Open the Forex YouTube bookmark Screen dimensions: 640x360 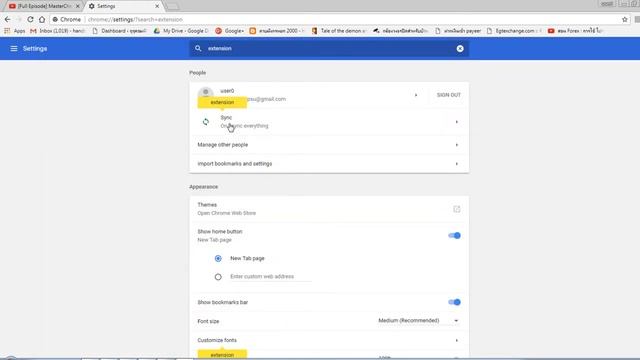[x=574, y=31]
